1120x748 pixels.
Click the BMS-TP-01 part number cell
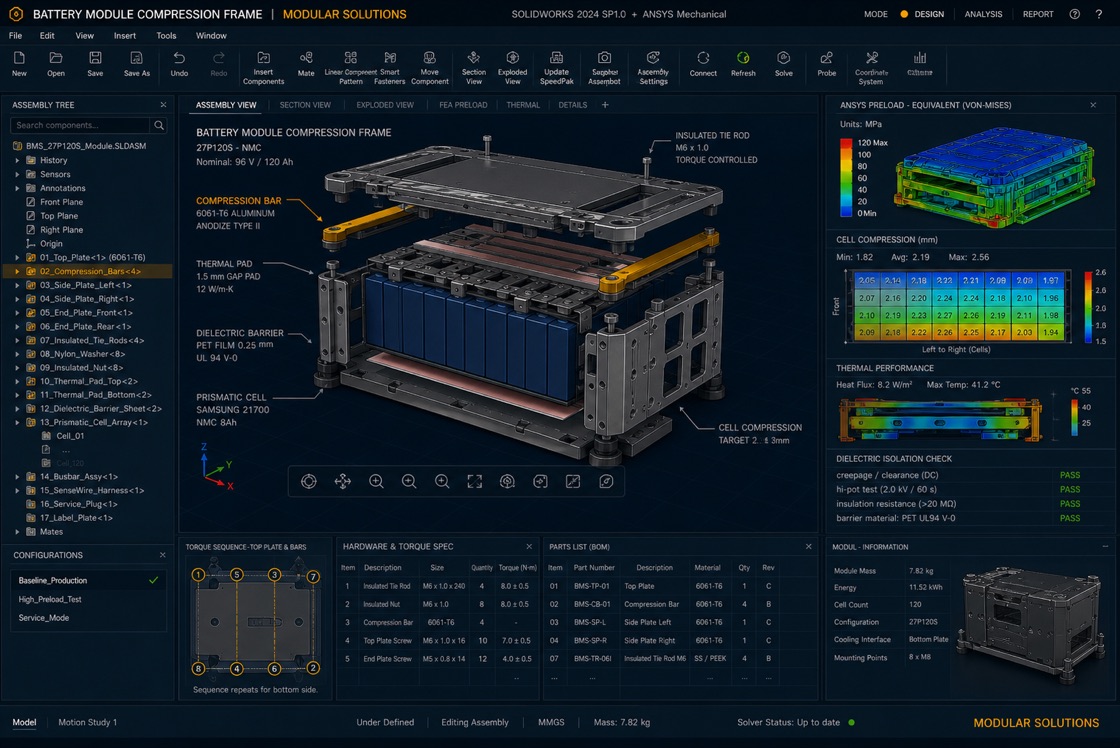click(x=591, y=586)
